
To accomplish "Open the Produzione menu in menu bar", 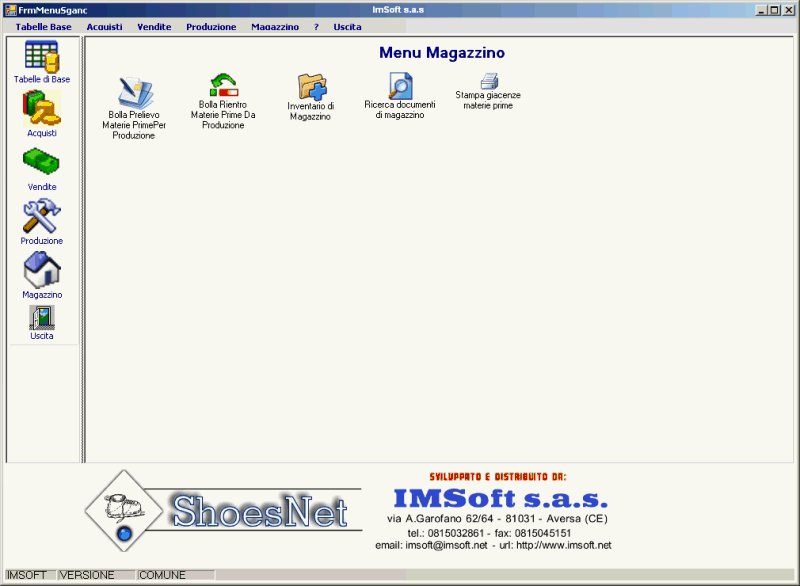I will (211, 27).
